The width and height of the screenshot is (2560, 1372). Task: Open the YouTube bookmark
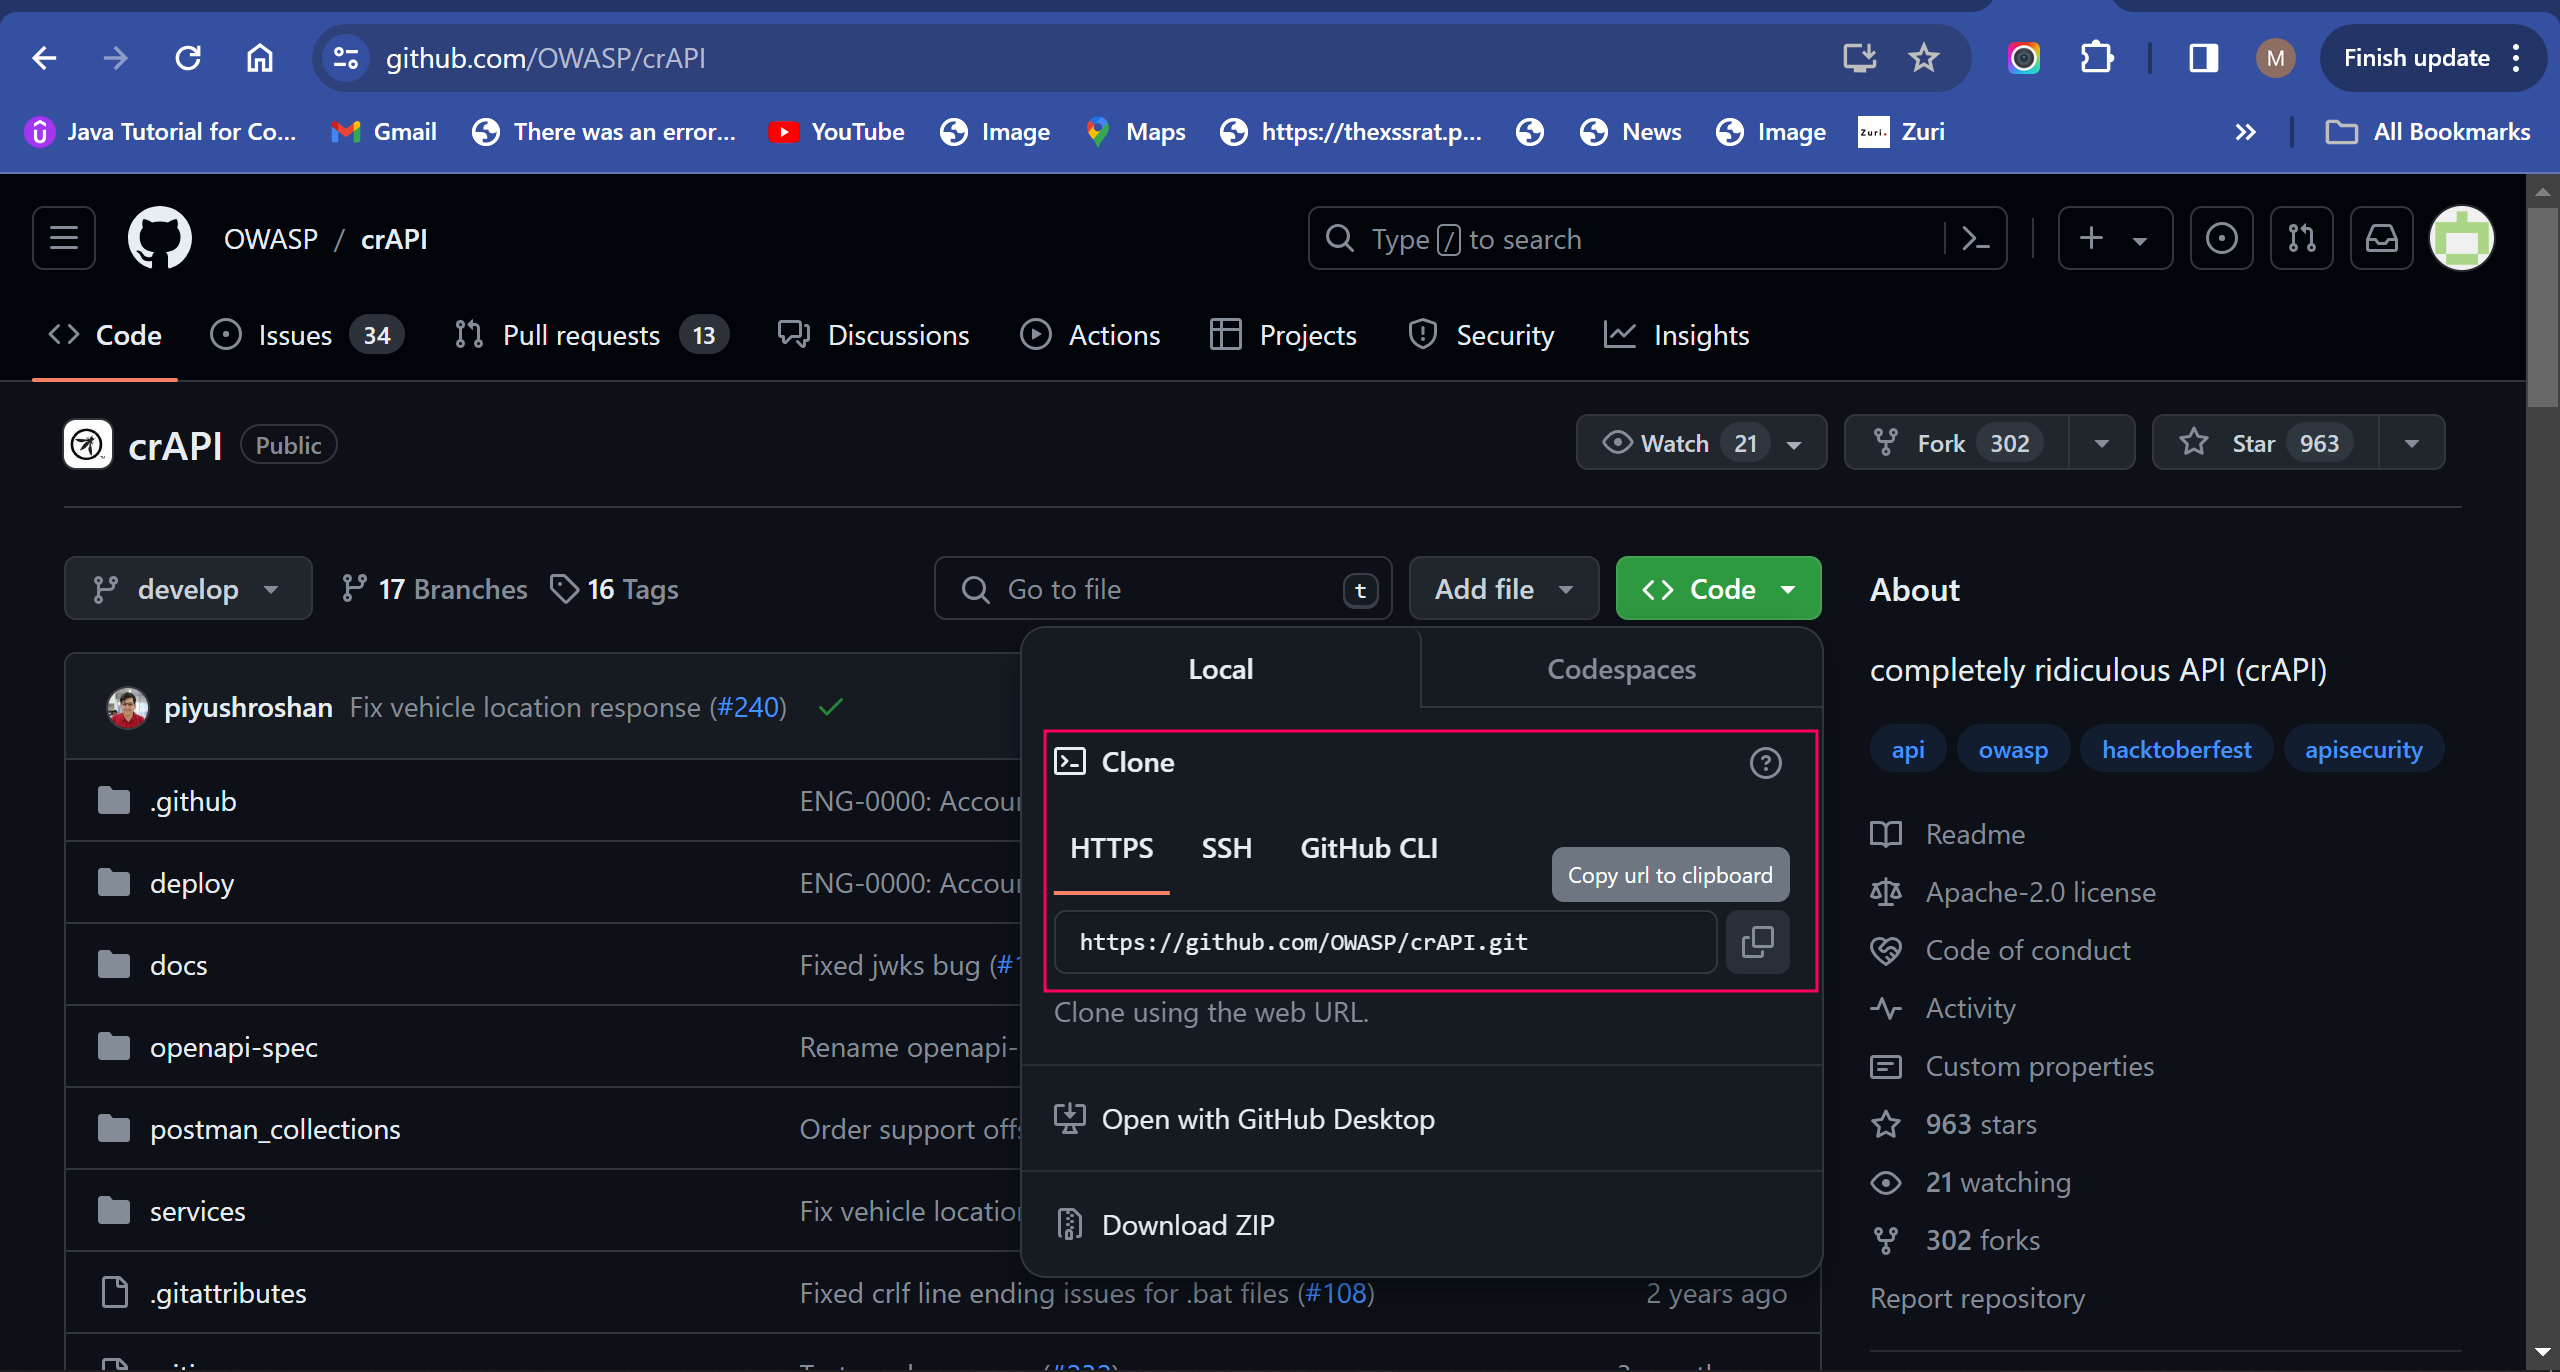[x=837, y=131]
